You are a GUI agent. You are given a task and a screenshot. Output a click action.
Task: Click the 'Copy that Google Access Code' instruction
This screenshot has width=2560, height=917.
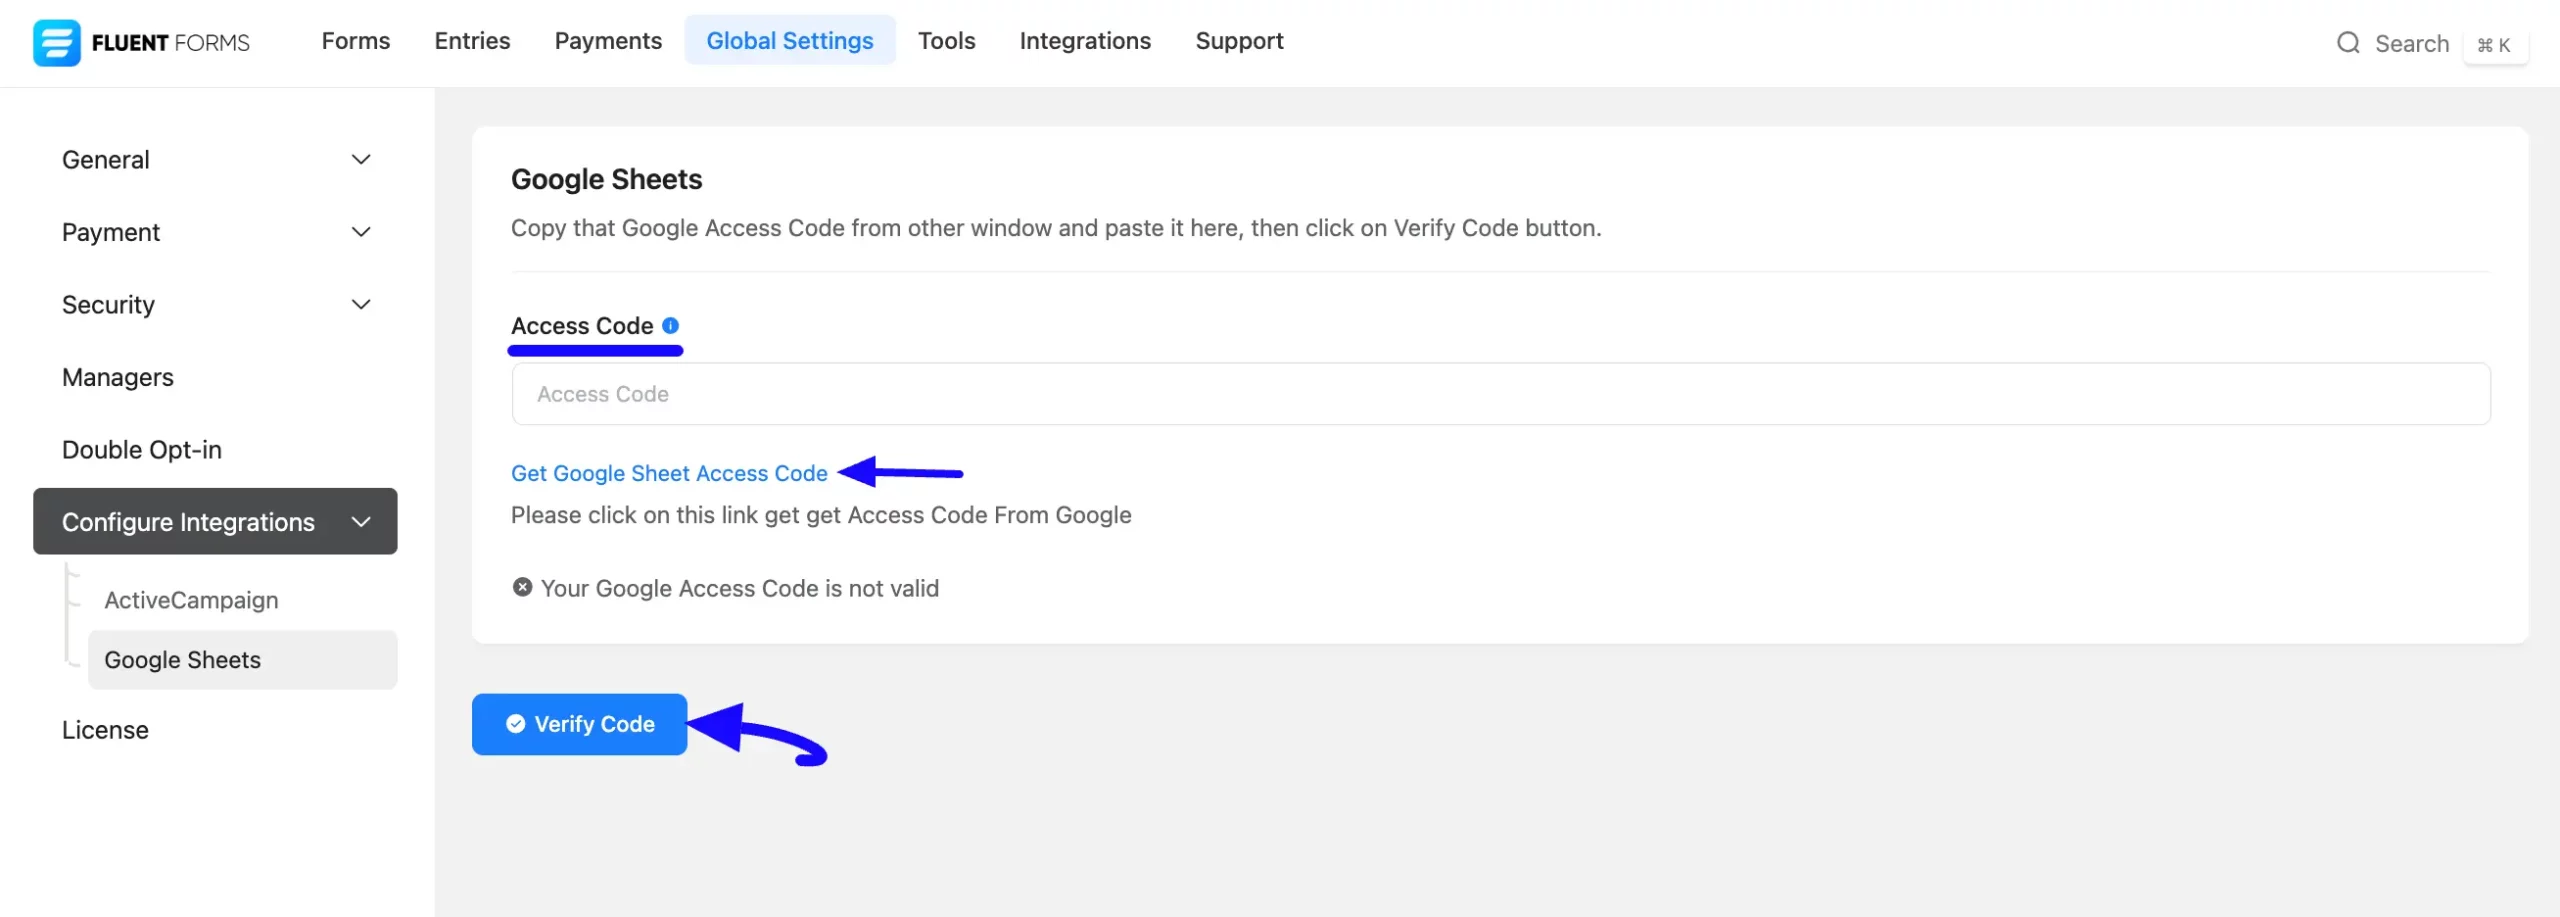[x=1056, y=228]
